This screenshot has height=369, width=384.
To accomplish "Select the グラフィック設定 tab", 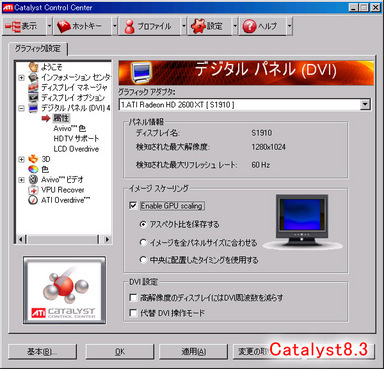I will (x=38, y=49).
